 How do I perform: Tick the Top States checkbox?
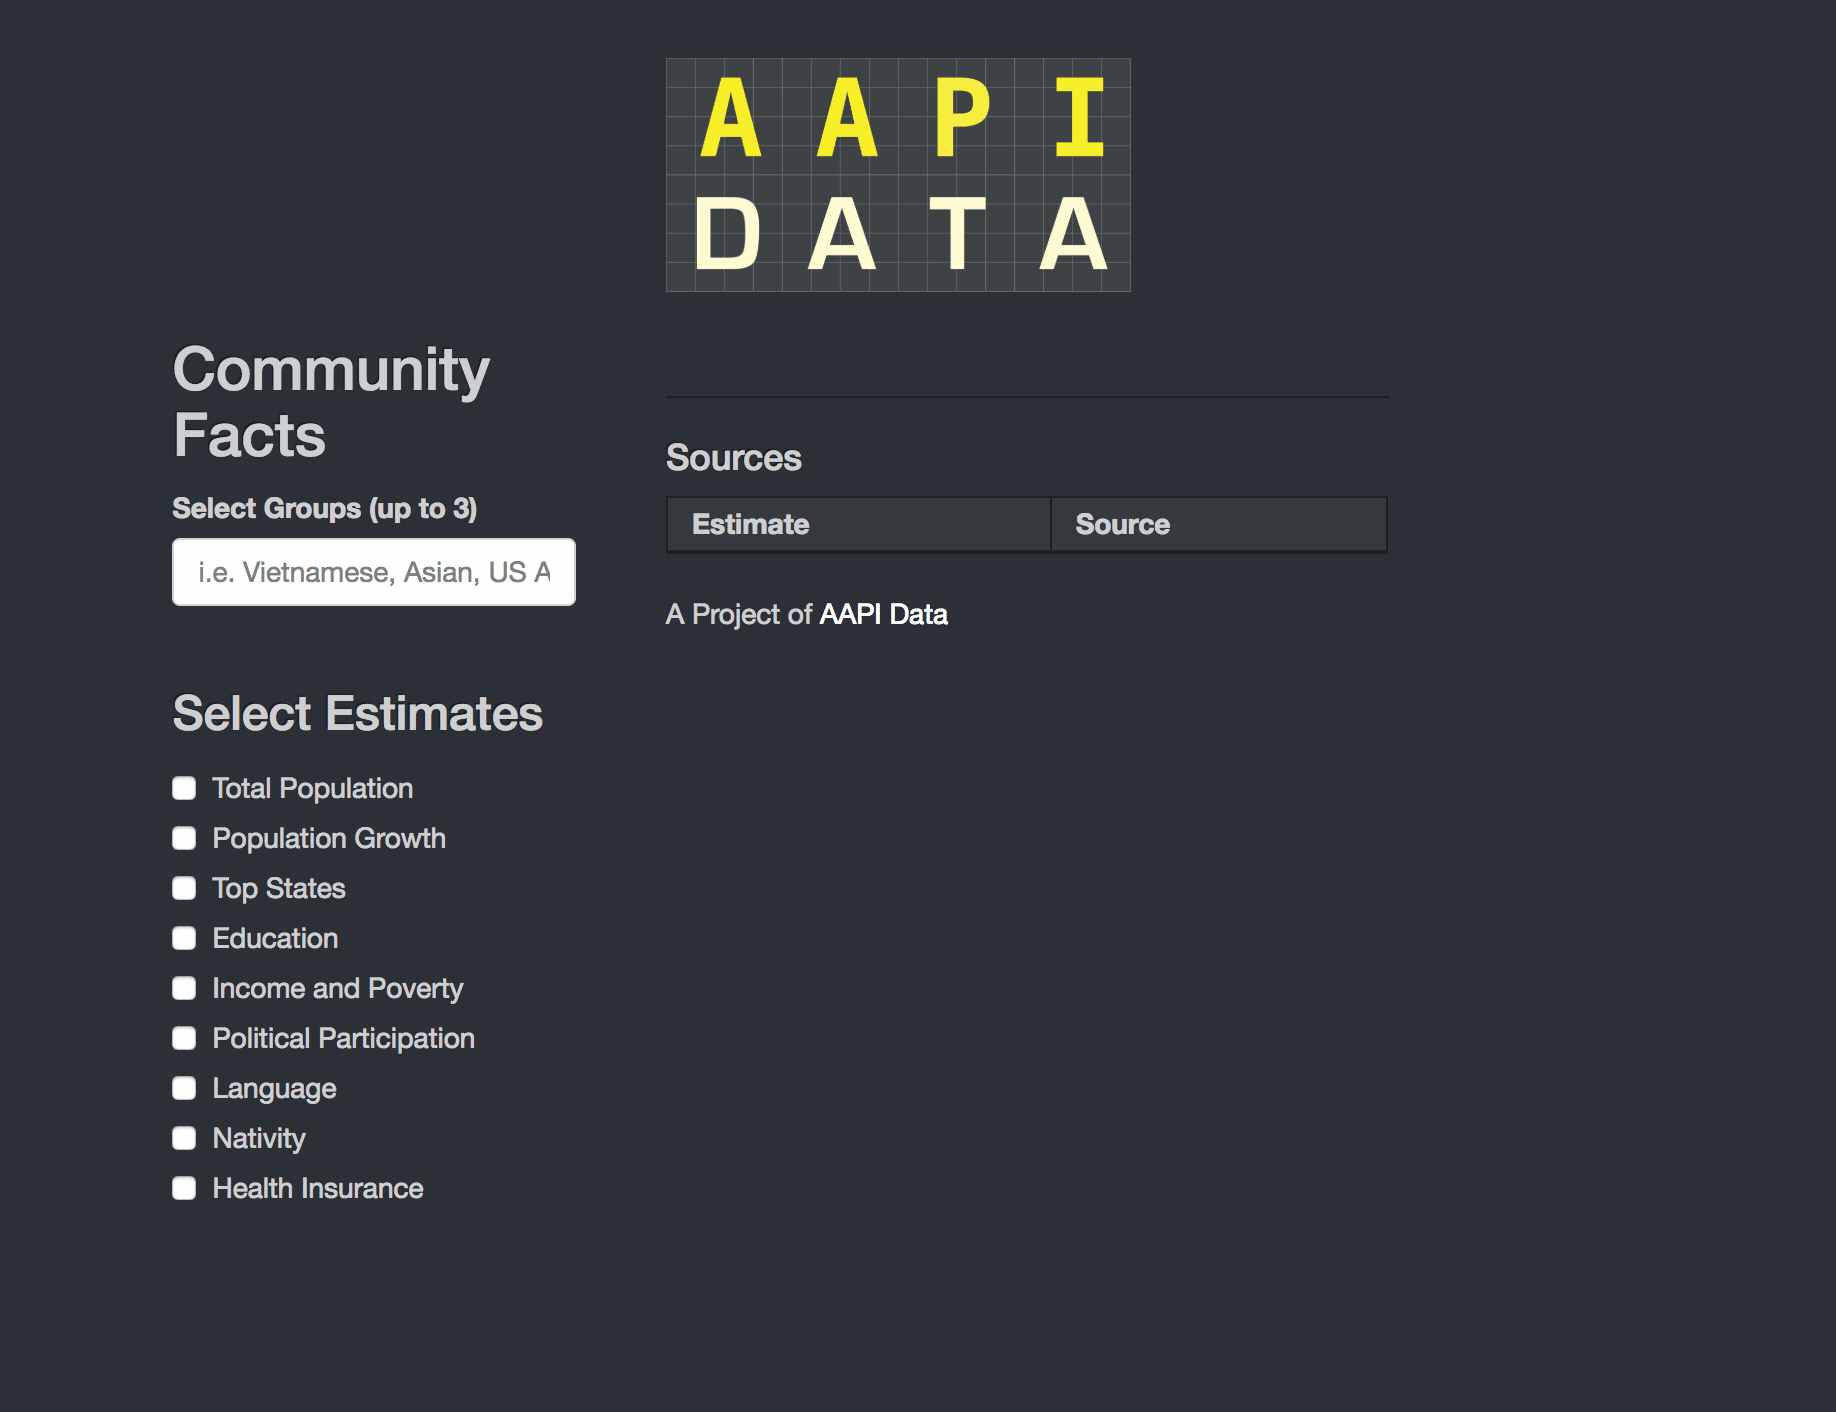(x=184, y=888)
